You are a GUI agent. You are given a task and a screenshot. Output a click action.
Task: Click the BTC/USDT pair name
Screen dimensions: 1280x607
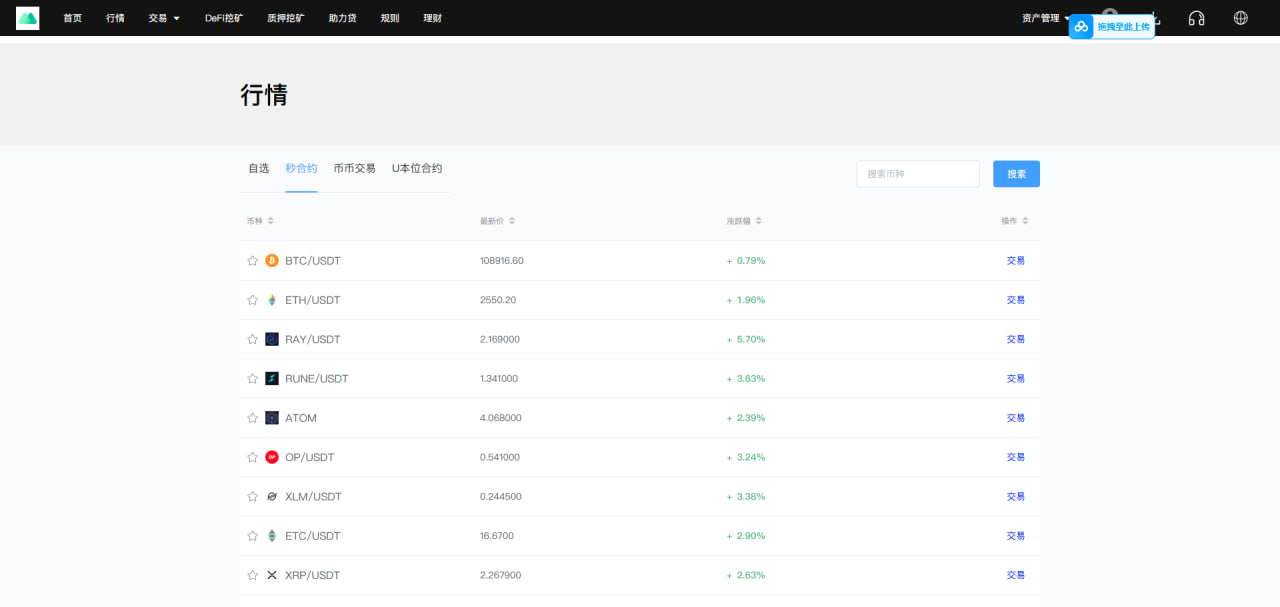click(313, 261)
